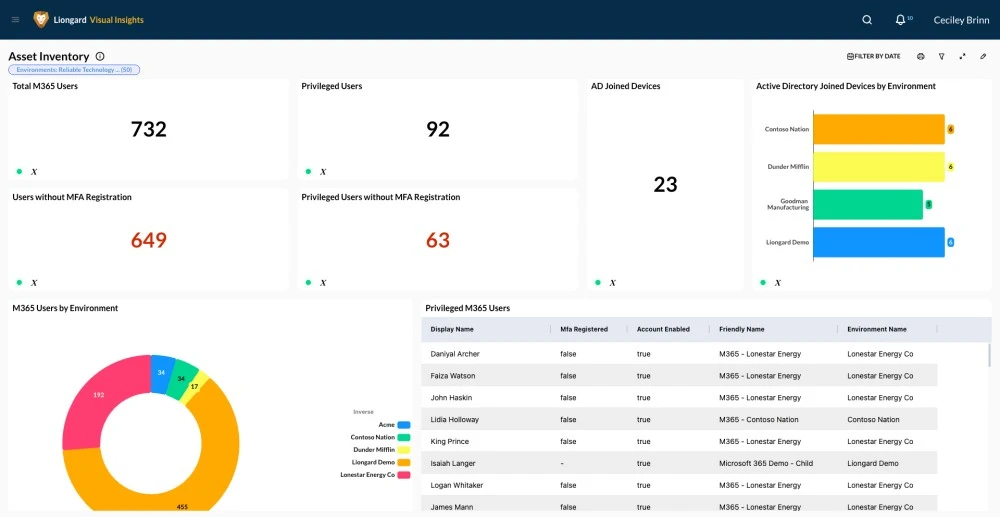Edit the dashboard with the pencil icon
Image resolution: width=1000 pixels, height=517 pixels.
click(x=983, y=57)
